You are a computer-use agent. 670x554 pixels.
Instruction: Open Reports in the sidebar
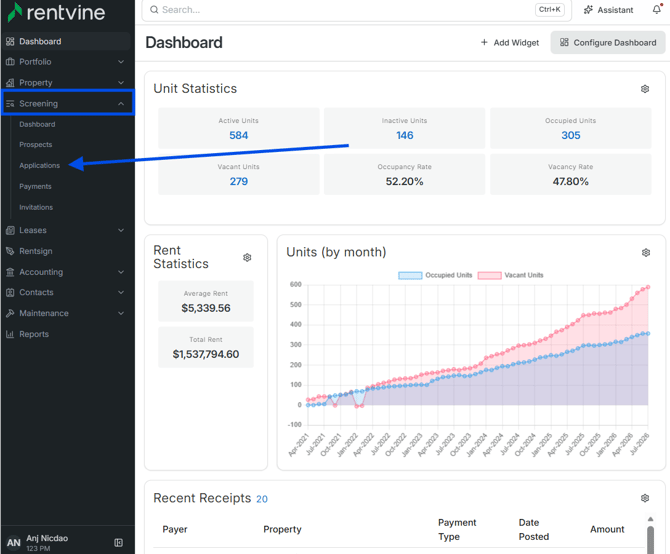tap(34, 334)
